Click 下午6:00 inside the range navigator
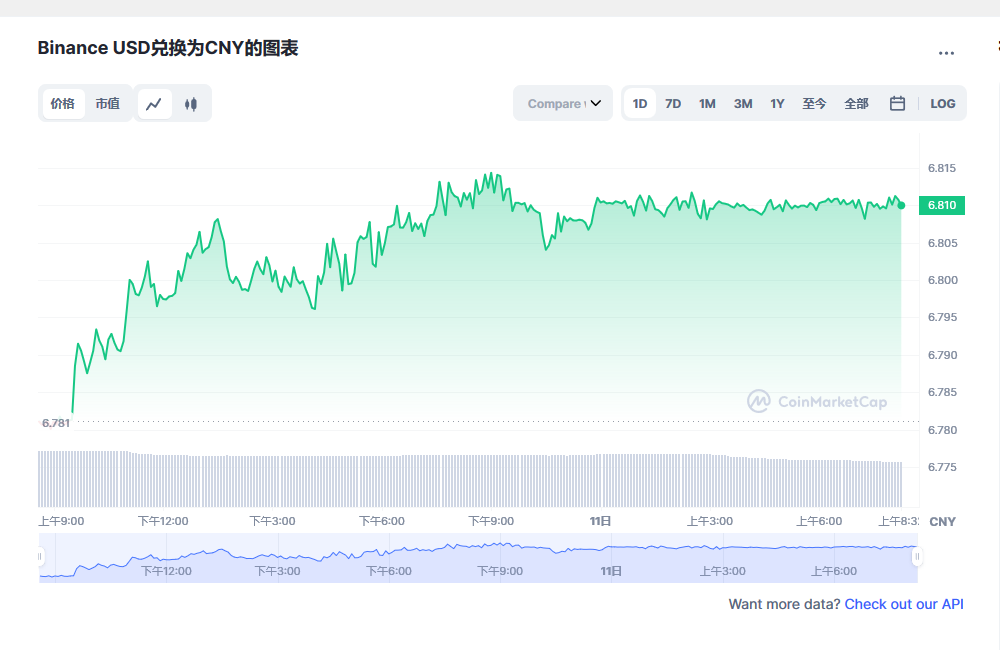The width and height of the screenshot is (1000, 650). pyautogui.click(x=389, y=571)
